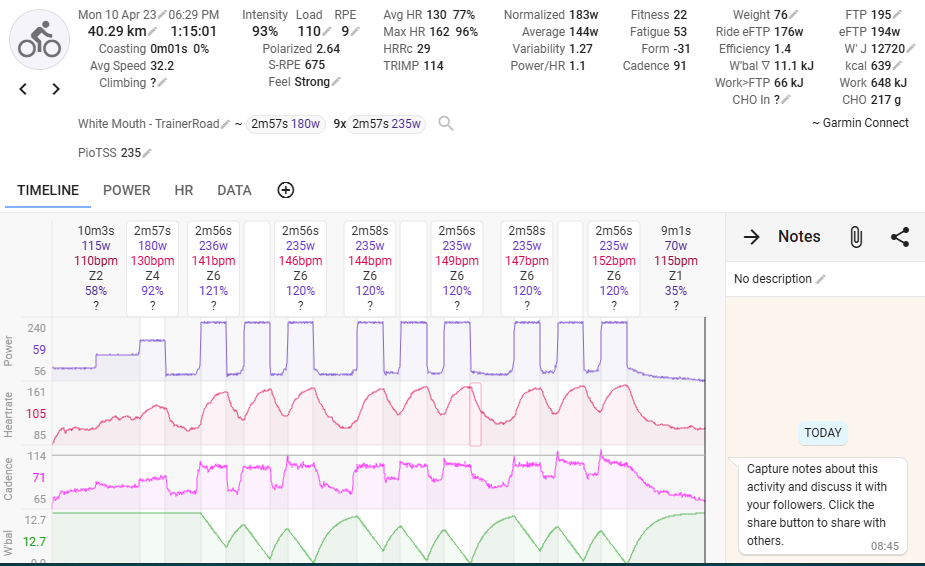
Task: Edit the PioTSS 235 value
Action: (147, 153)
